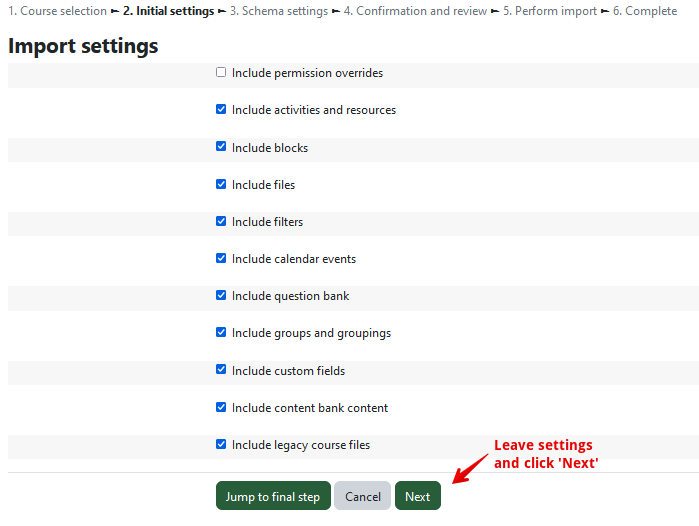Uncheck Include question bank
This screenshot has height=526, width=699.
[221, 296]
